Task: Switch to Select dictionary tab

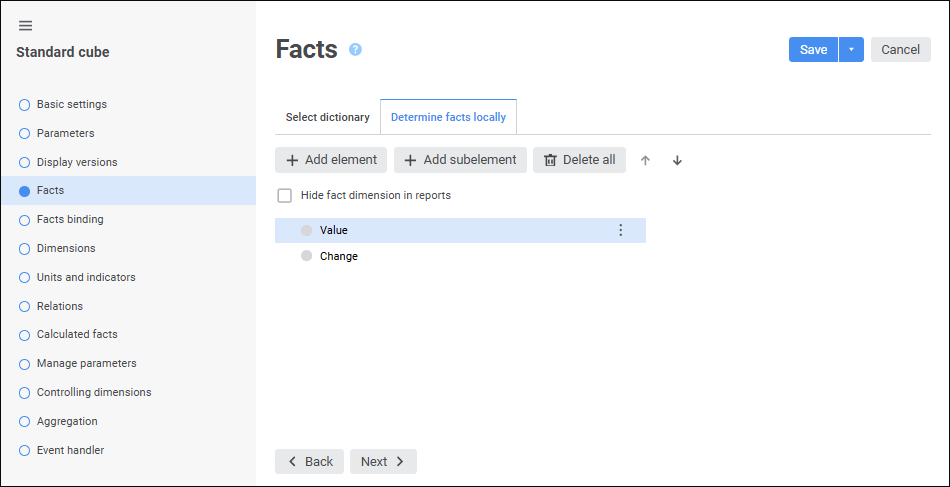Action: (327, 117)
